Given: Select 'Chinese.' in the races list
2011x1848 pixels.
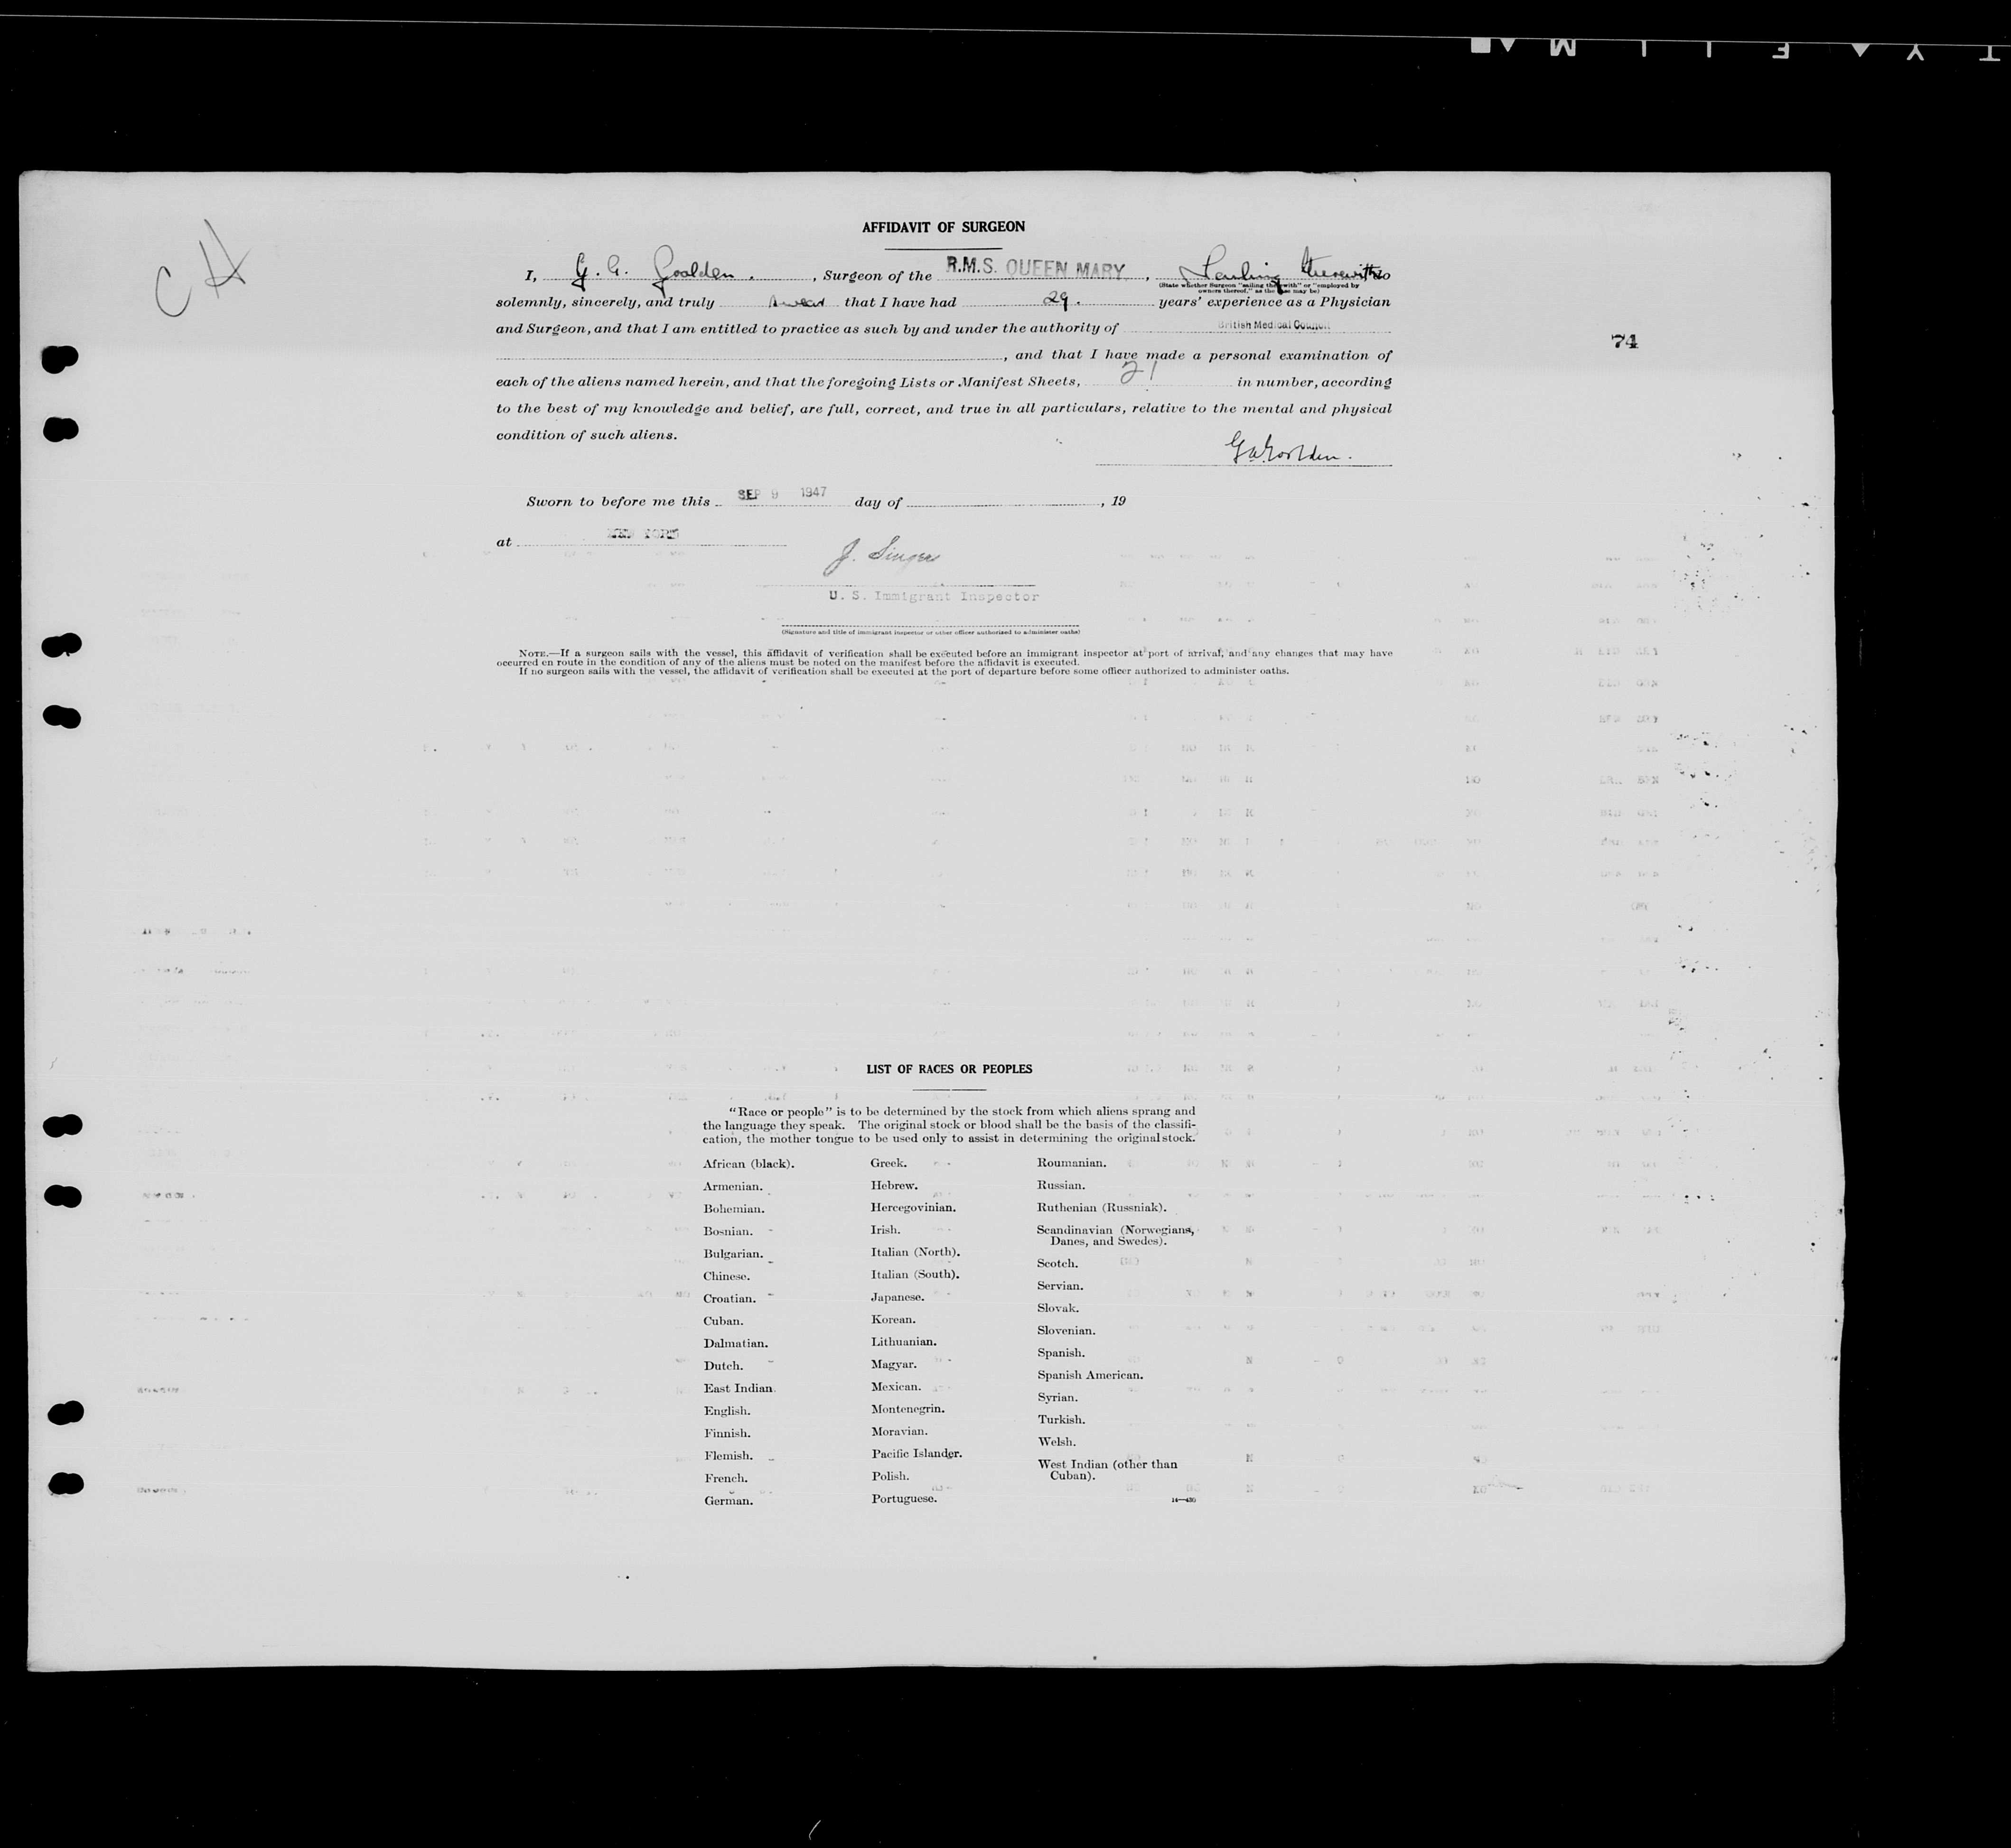Looking at the screenshot, I should tap(726, 1276).
